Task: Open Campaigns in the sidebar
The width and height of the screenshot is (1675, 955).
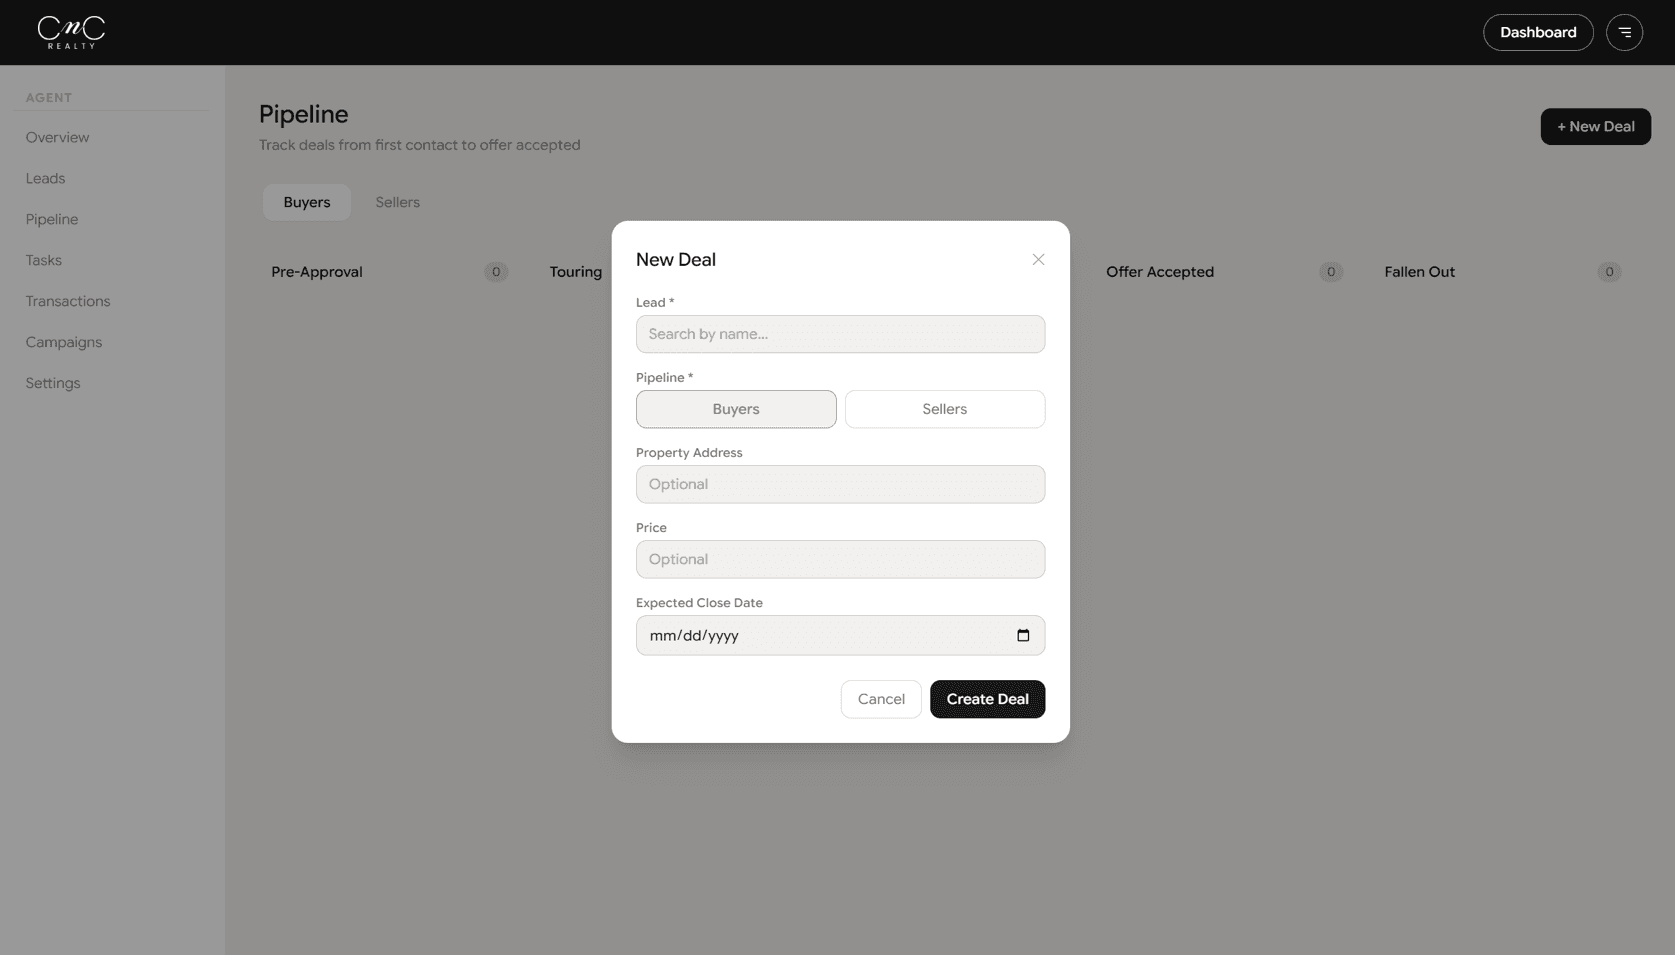Action: 64,342
